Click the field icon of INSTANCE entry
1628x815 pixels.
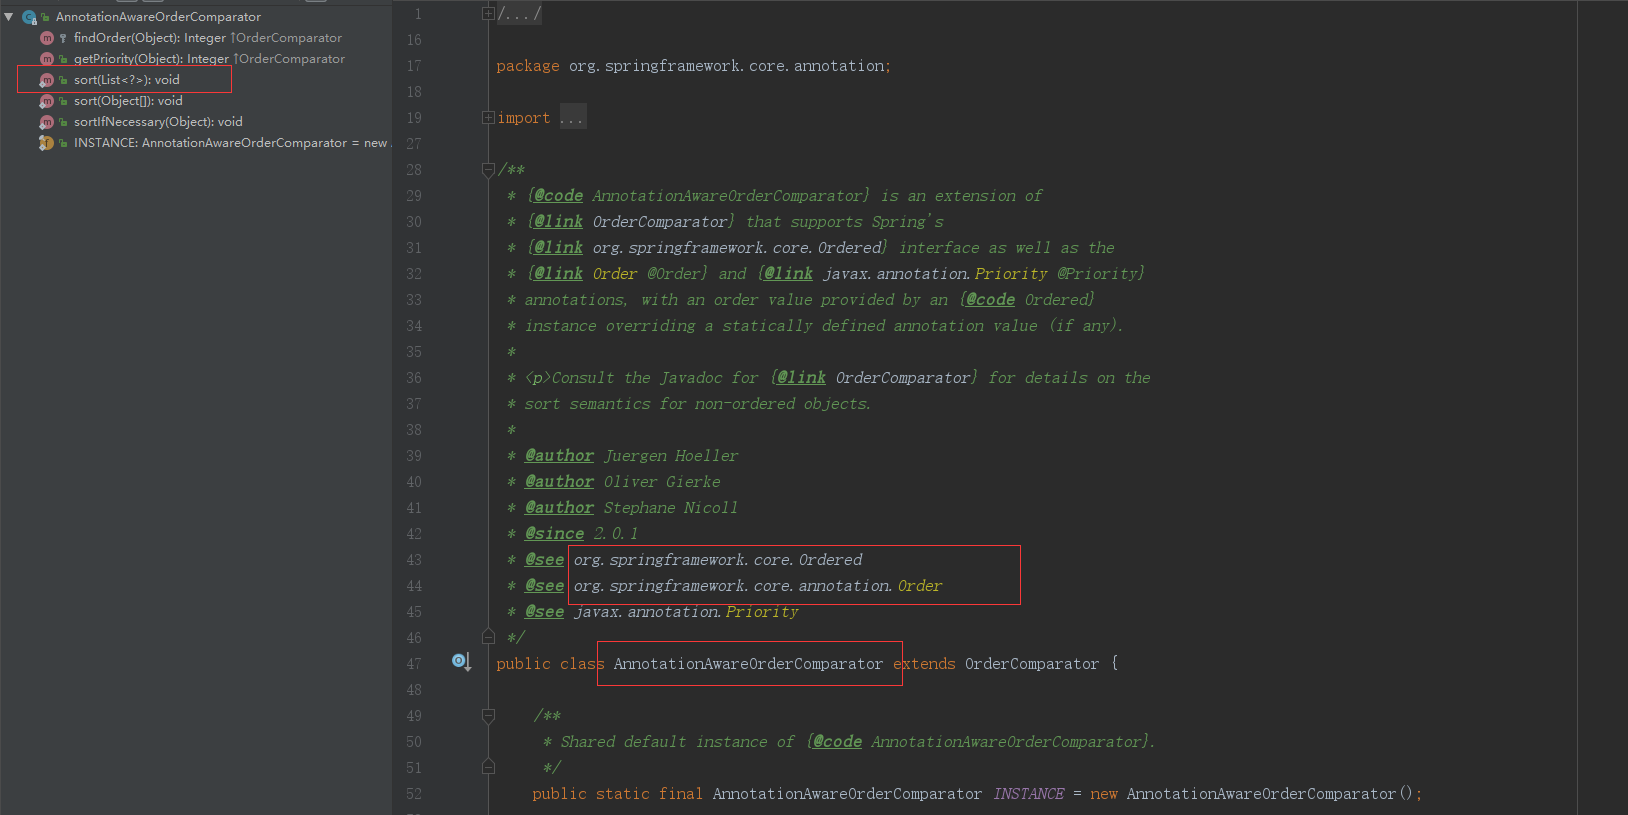point(46,143)
